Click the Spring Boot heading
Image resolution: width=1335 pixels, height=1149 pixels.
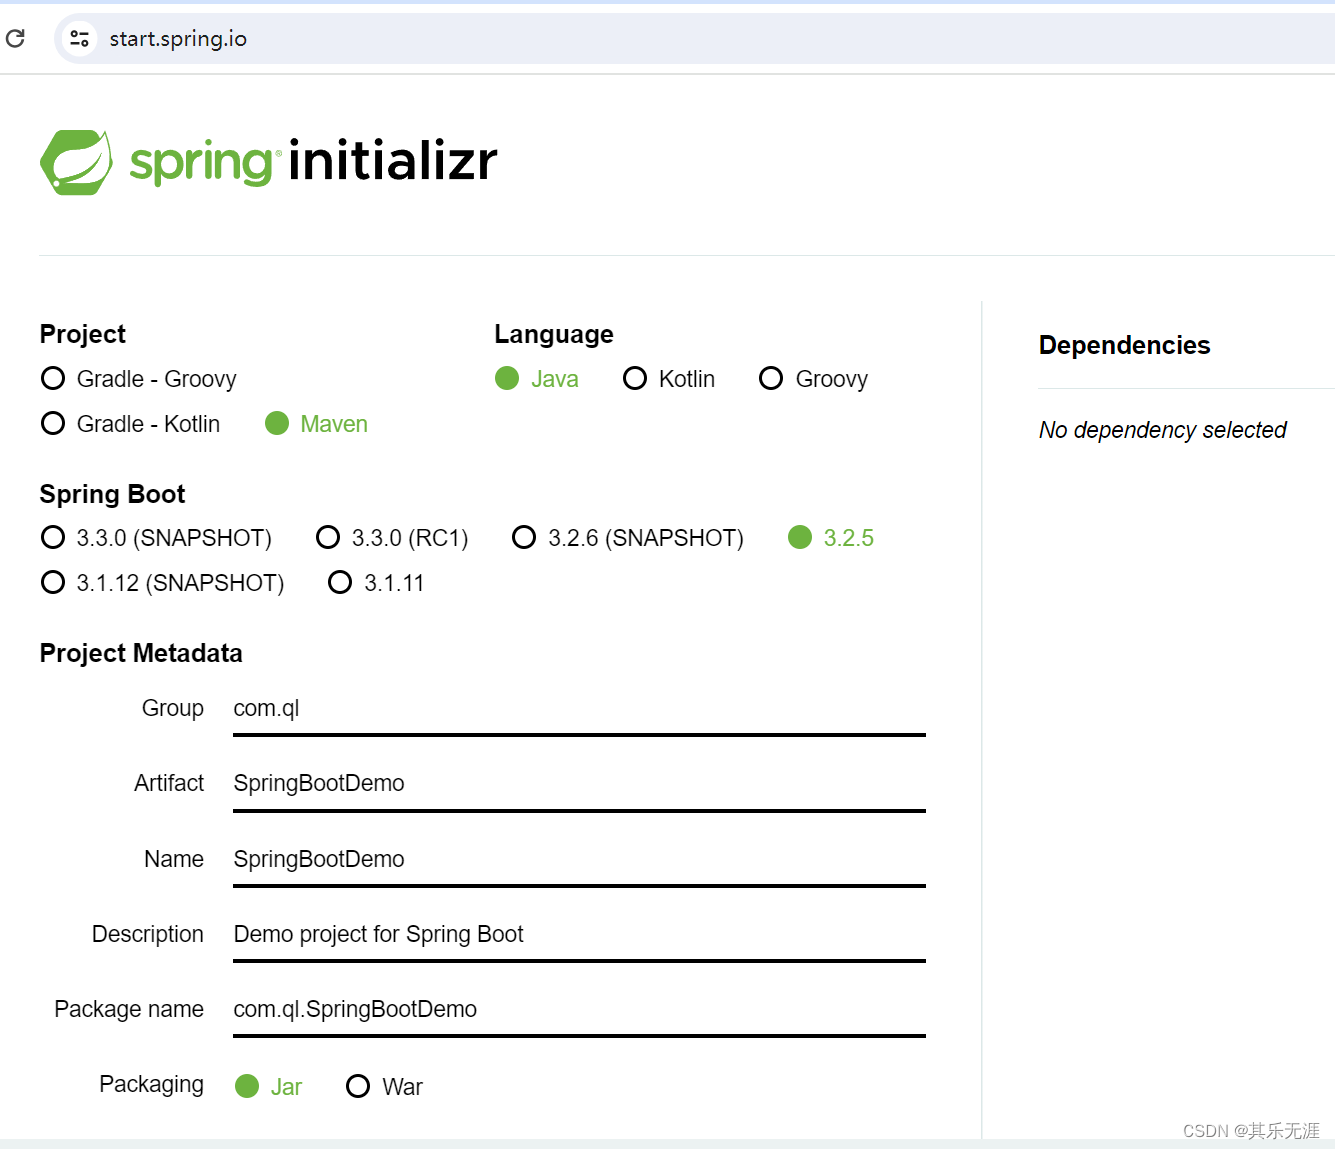(112, 494)
